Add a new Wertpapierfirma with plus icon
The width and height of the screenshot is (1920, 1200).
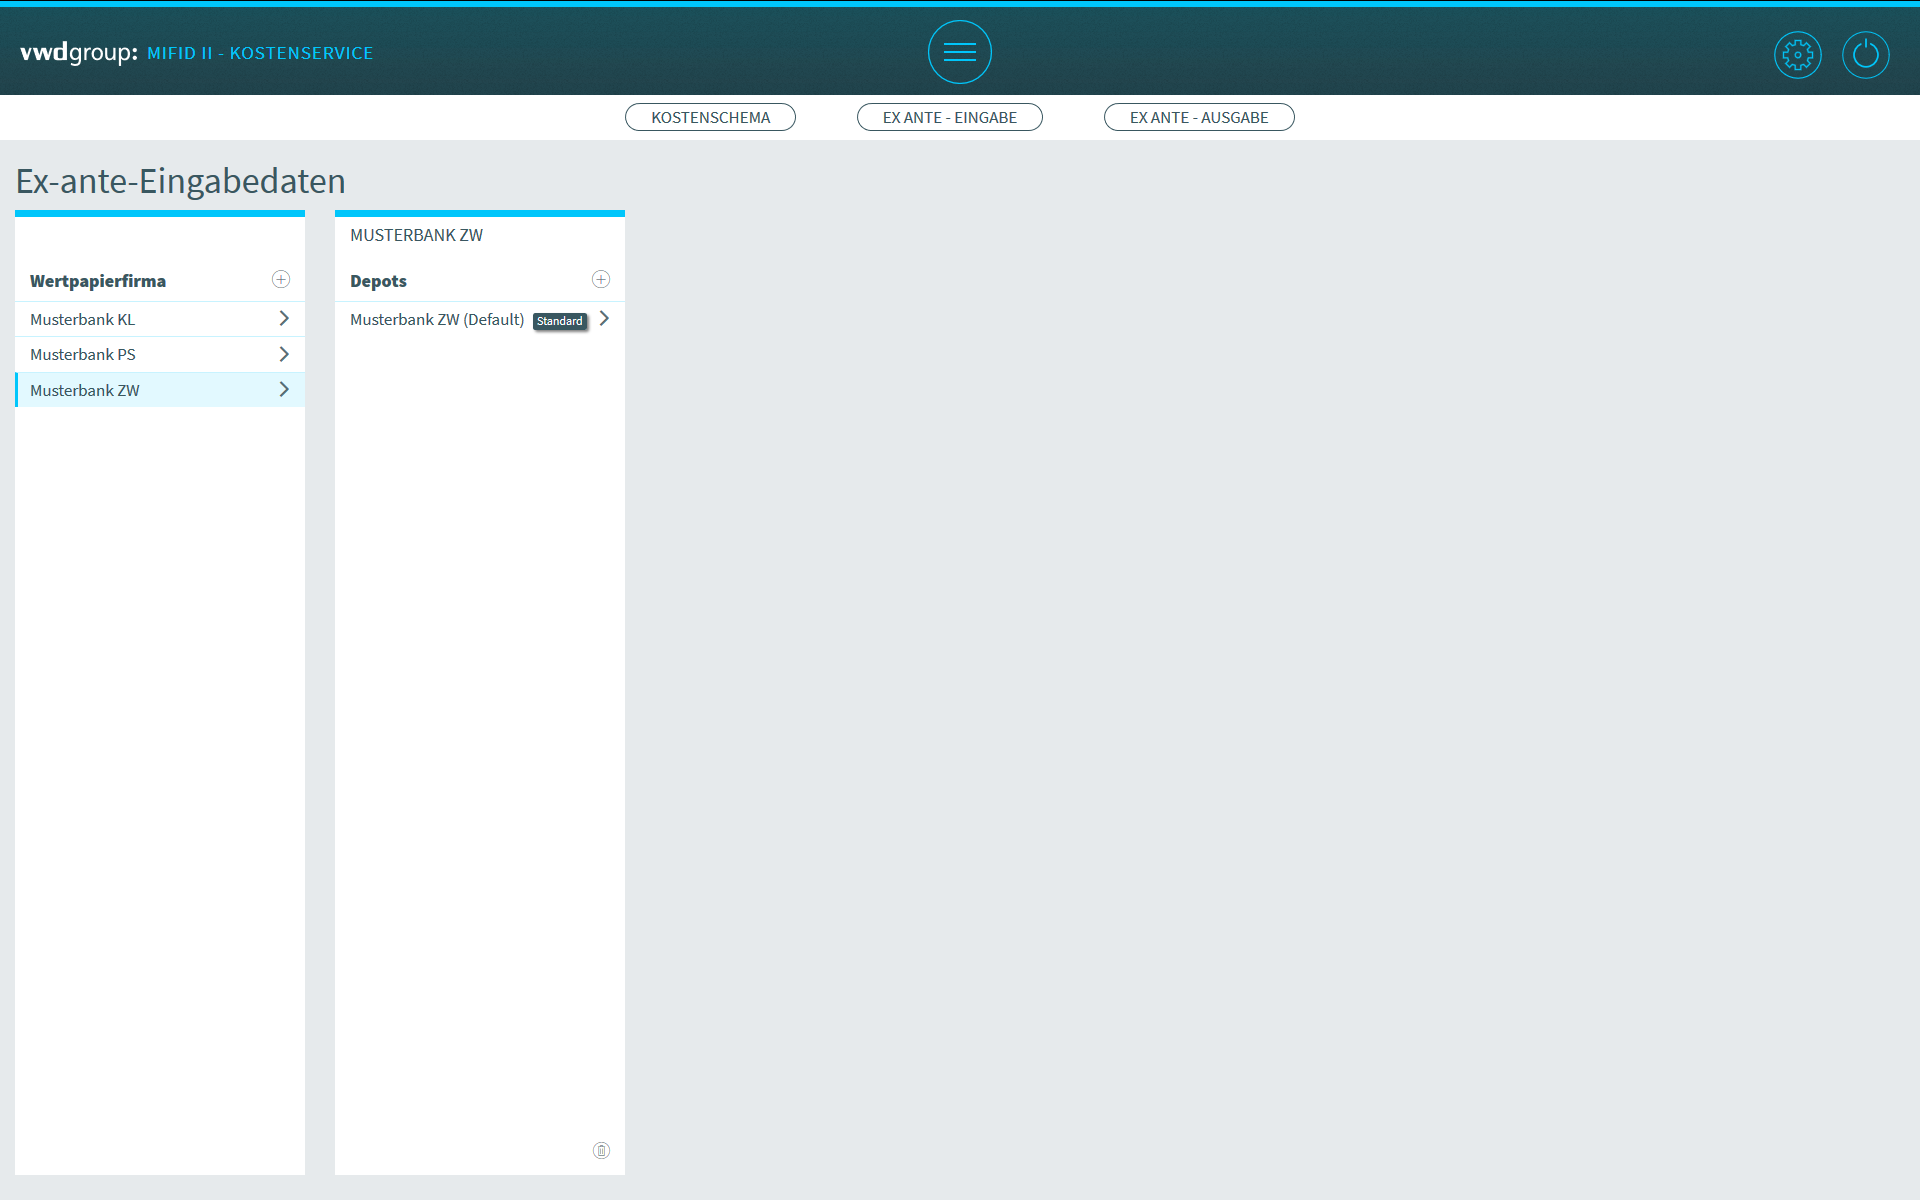[x=281, y=280]
